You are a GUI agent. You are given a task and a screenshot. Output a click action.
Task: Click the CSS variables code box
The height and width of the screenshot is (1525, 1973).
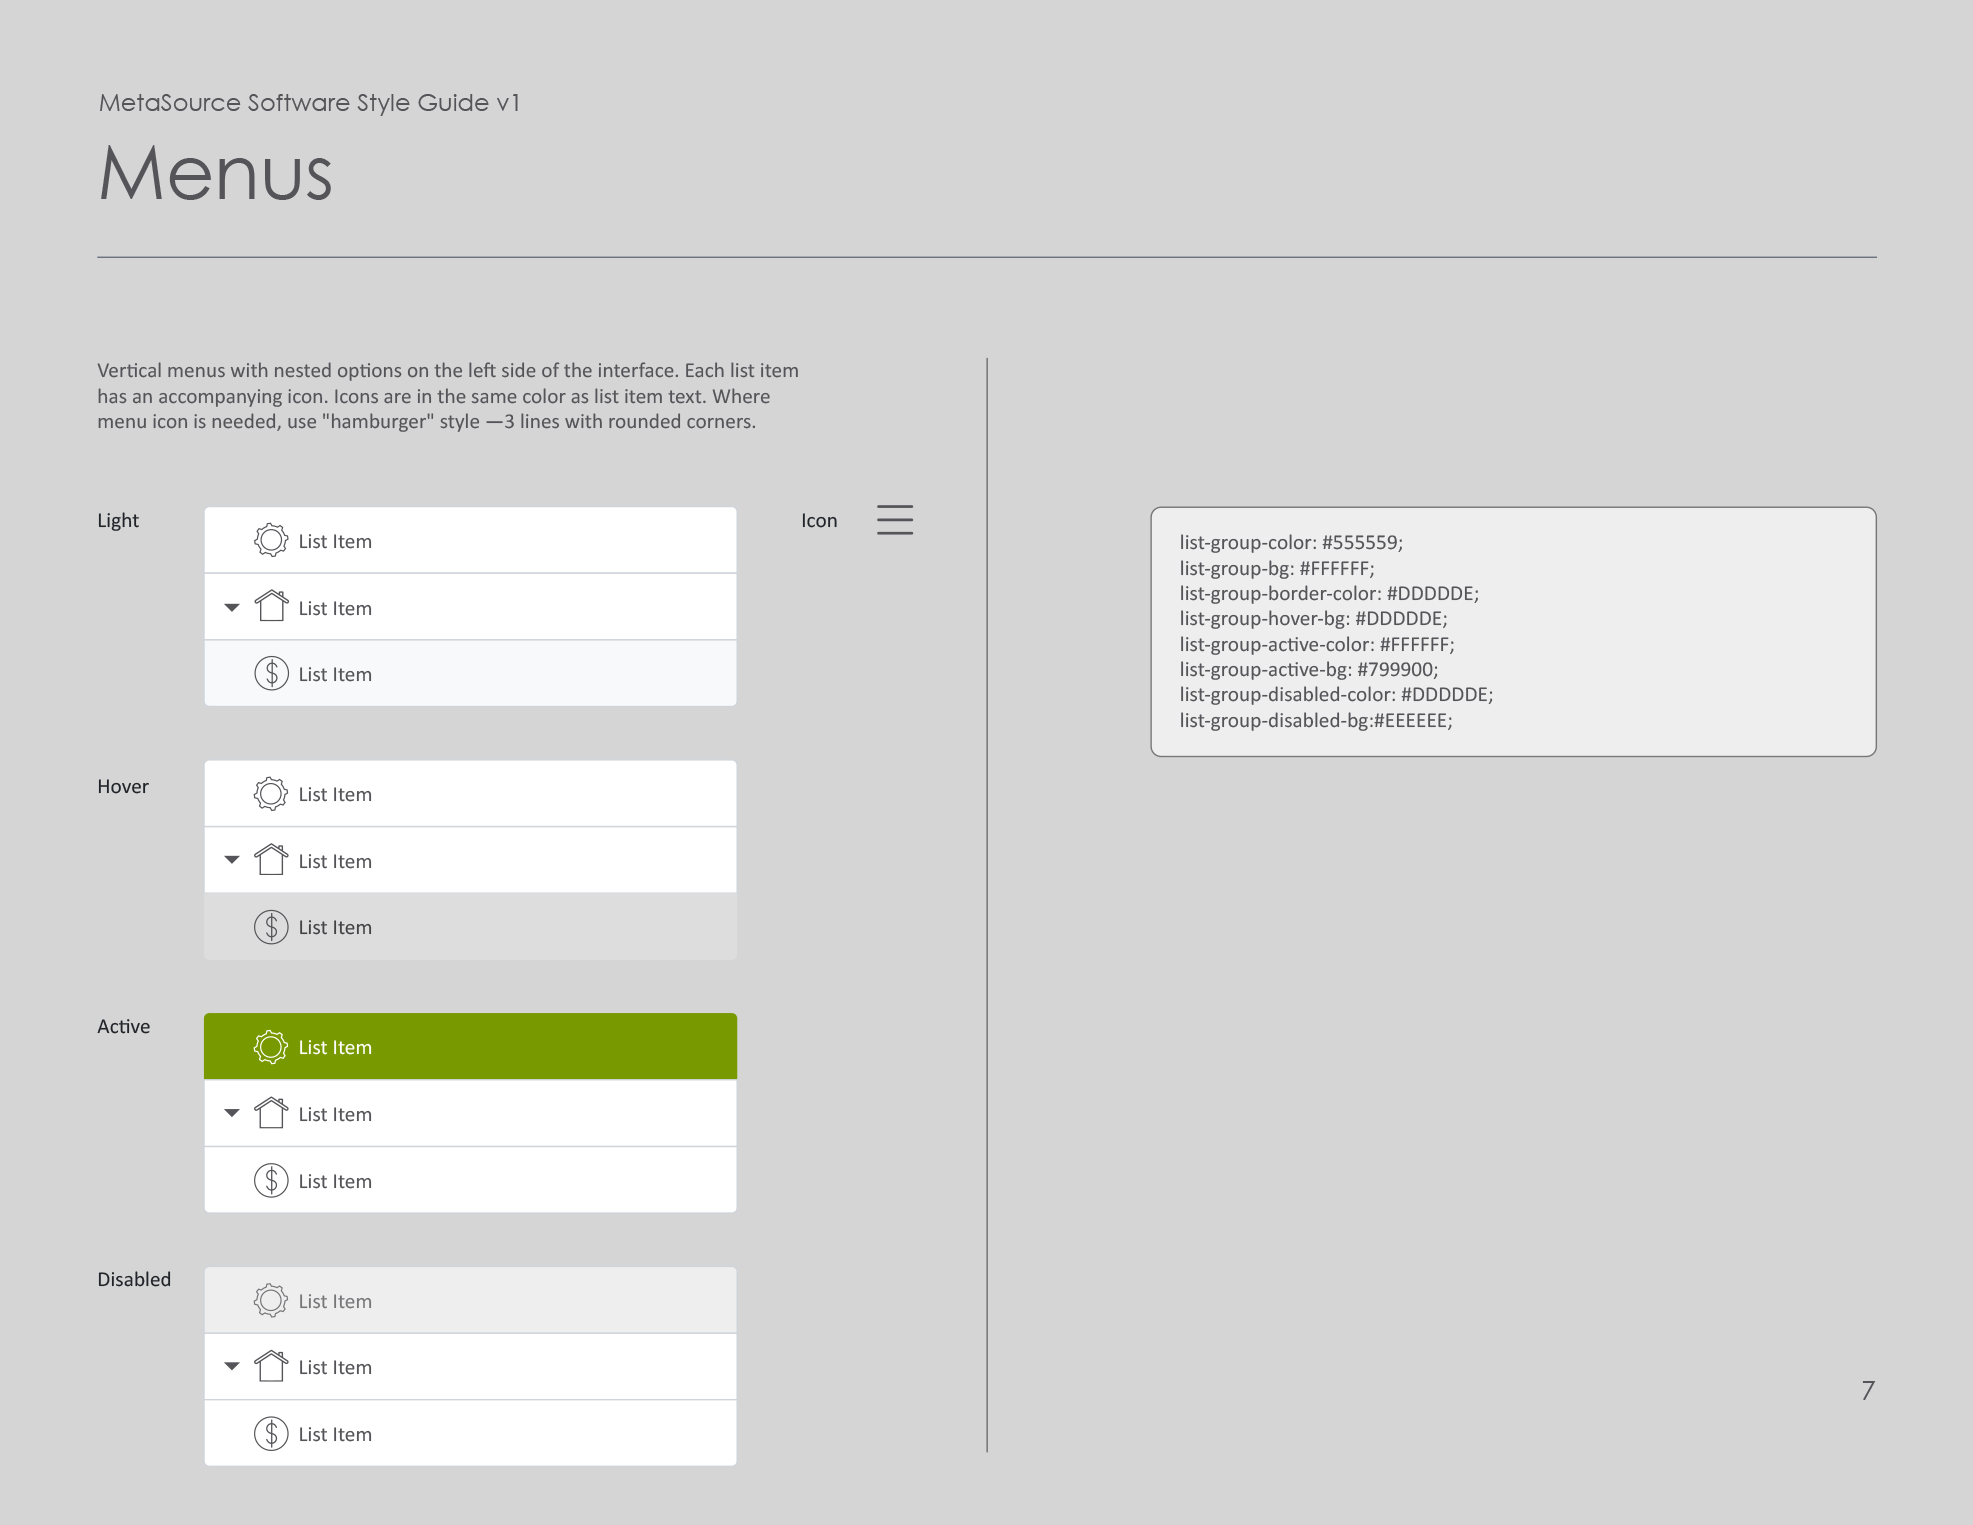pyautogui.click(x=1514, y=631)
